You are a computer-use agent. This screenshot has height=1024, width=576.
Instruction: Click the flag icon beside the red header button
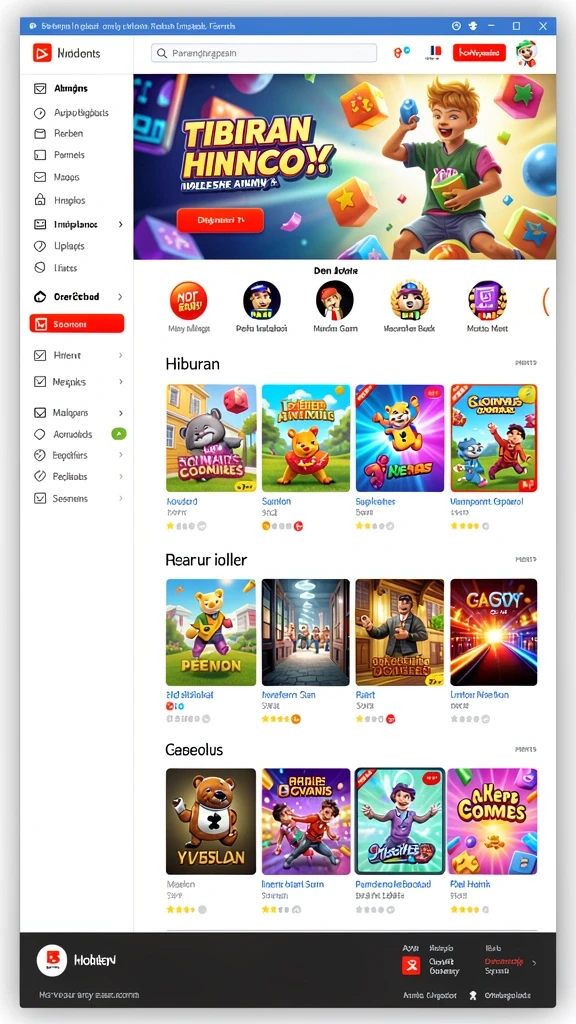click(434, 52)
